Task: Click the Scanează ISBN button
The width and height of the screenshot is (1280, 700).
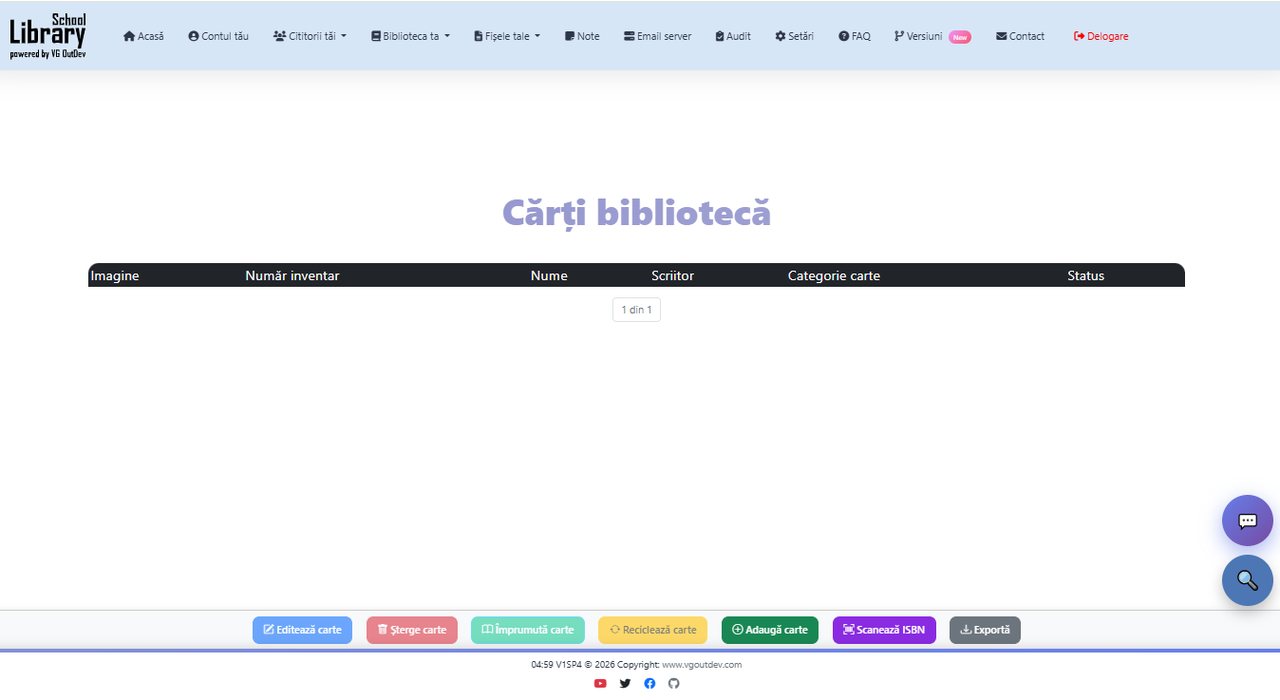Action: click(x=884, y=630)
